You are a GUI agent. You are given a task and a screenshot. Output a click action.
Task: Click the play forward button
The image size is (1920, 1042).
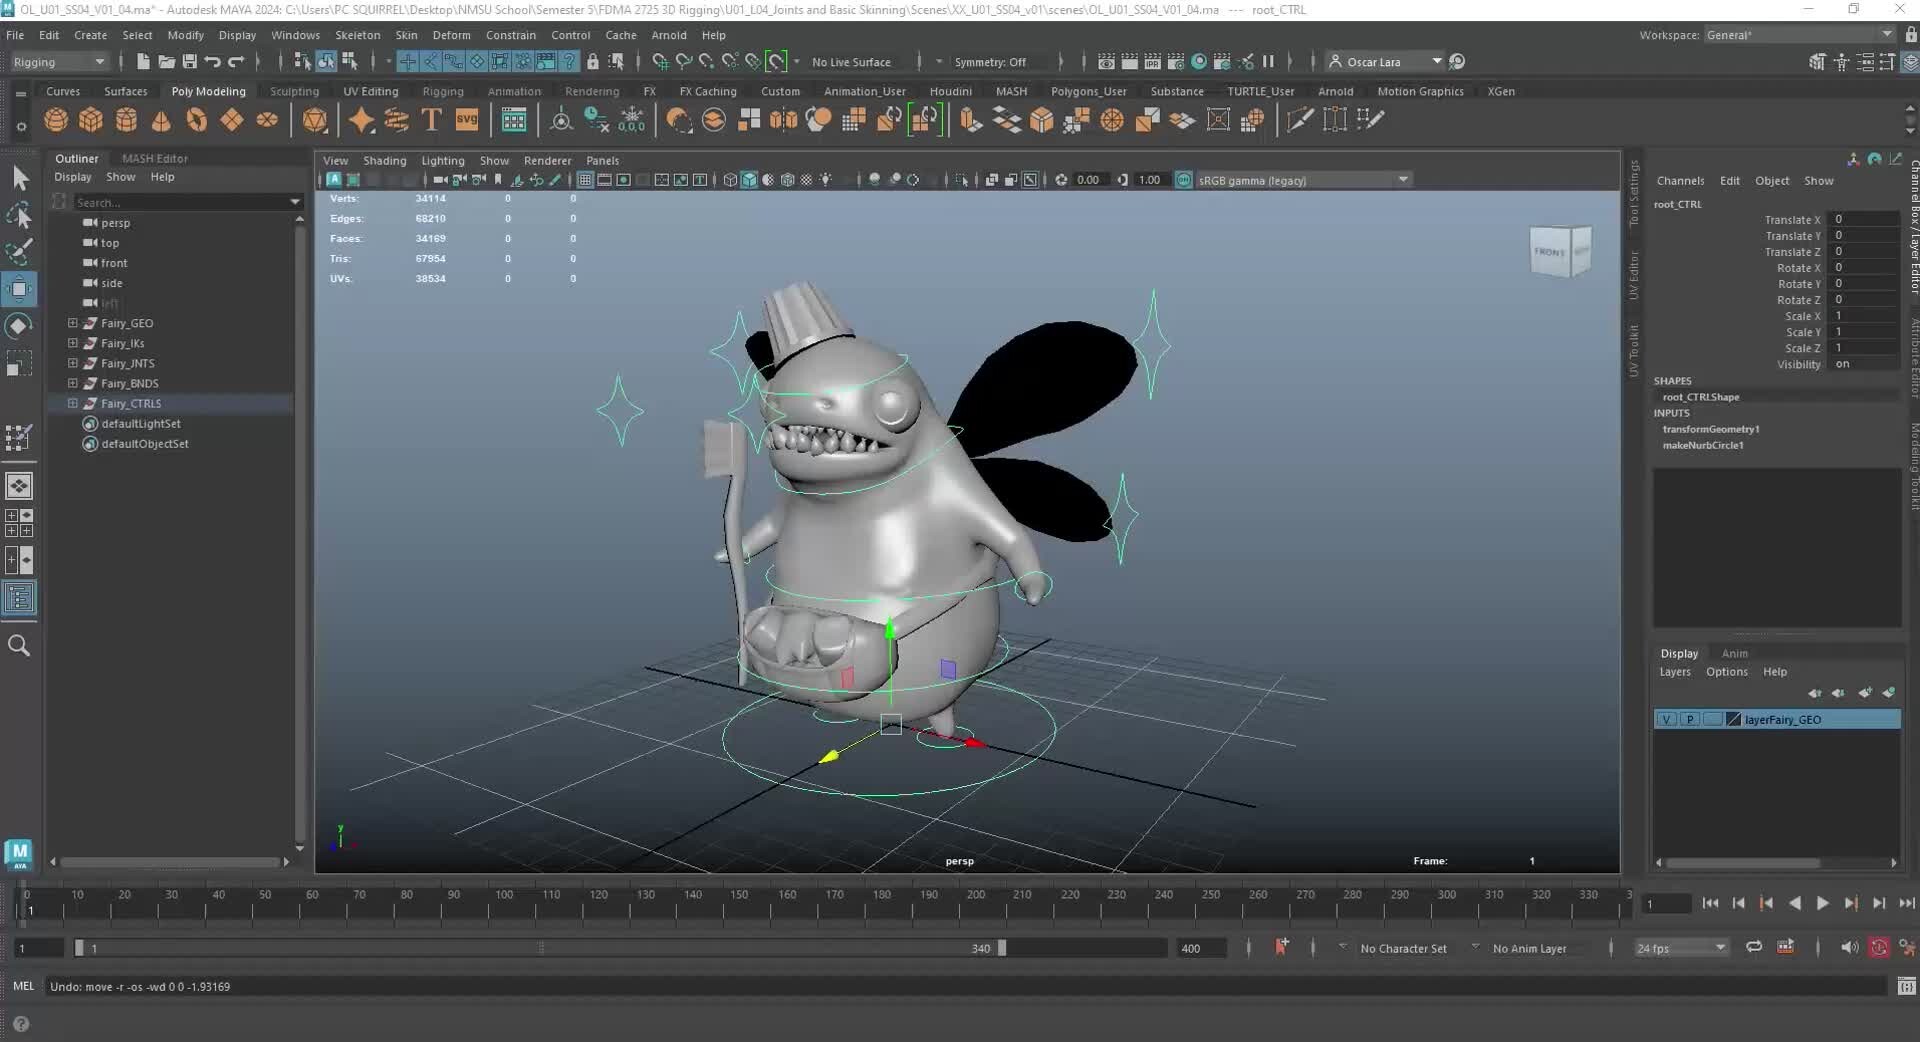[x=1823, y=903]
